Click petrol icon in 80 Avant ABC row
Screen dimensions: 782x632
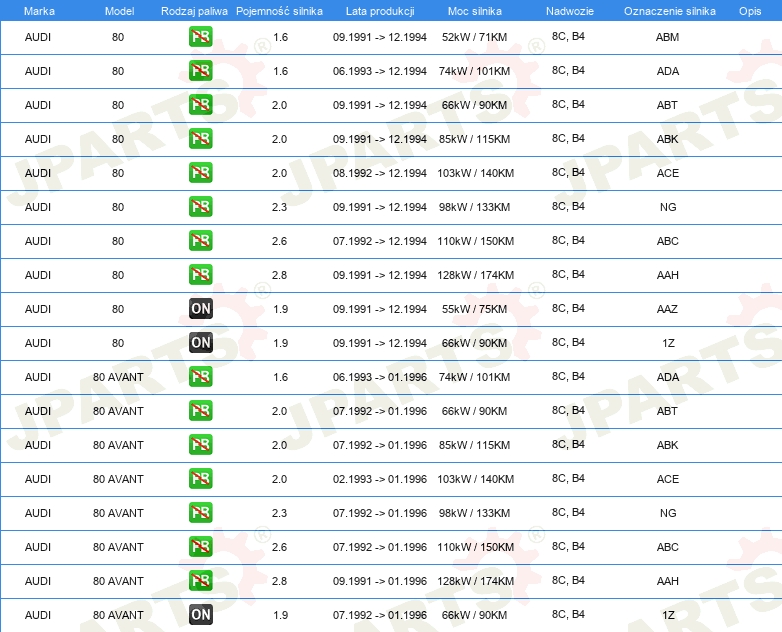[200, 547]
